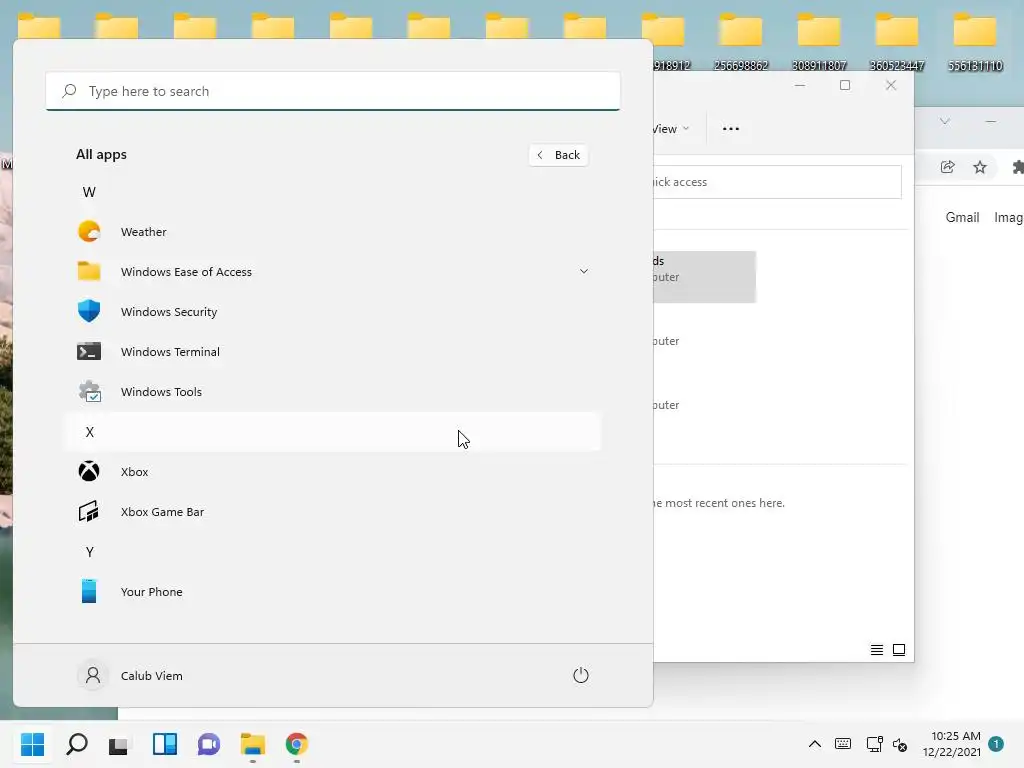Switch to Google Chrome on taskbar
1024x768 pixels.
tap(296, 744)
